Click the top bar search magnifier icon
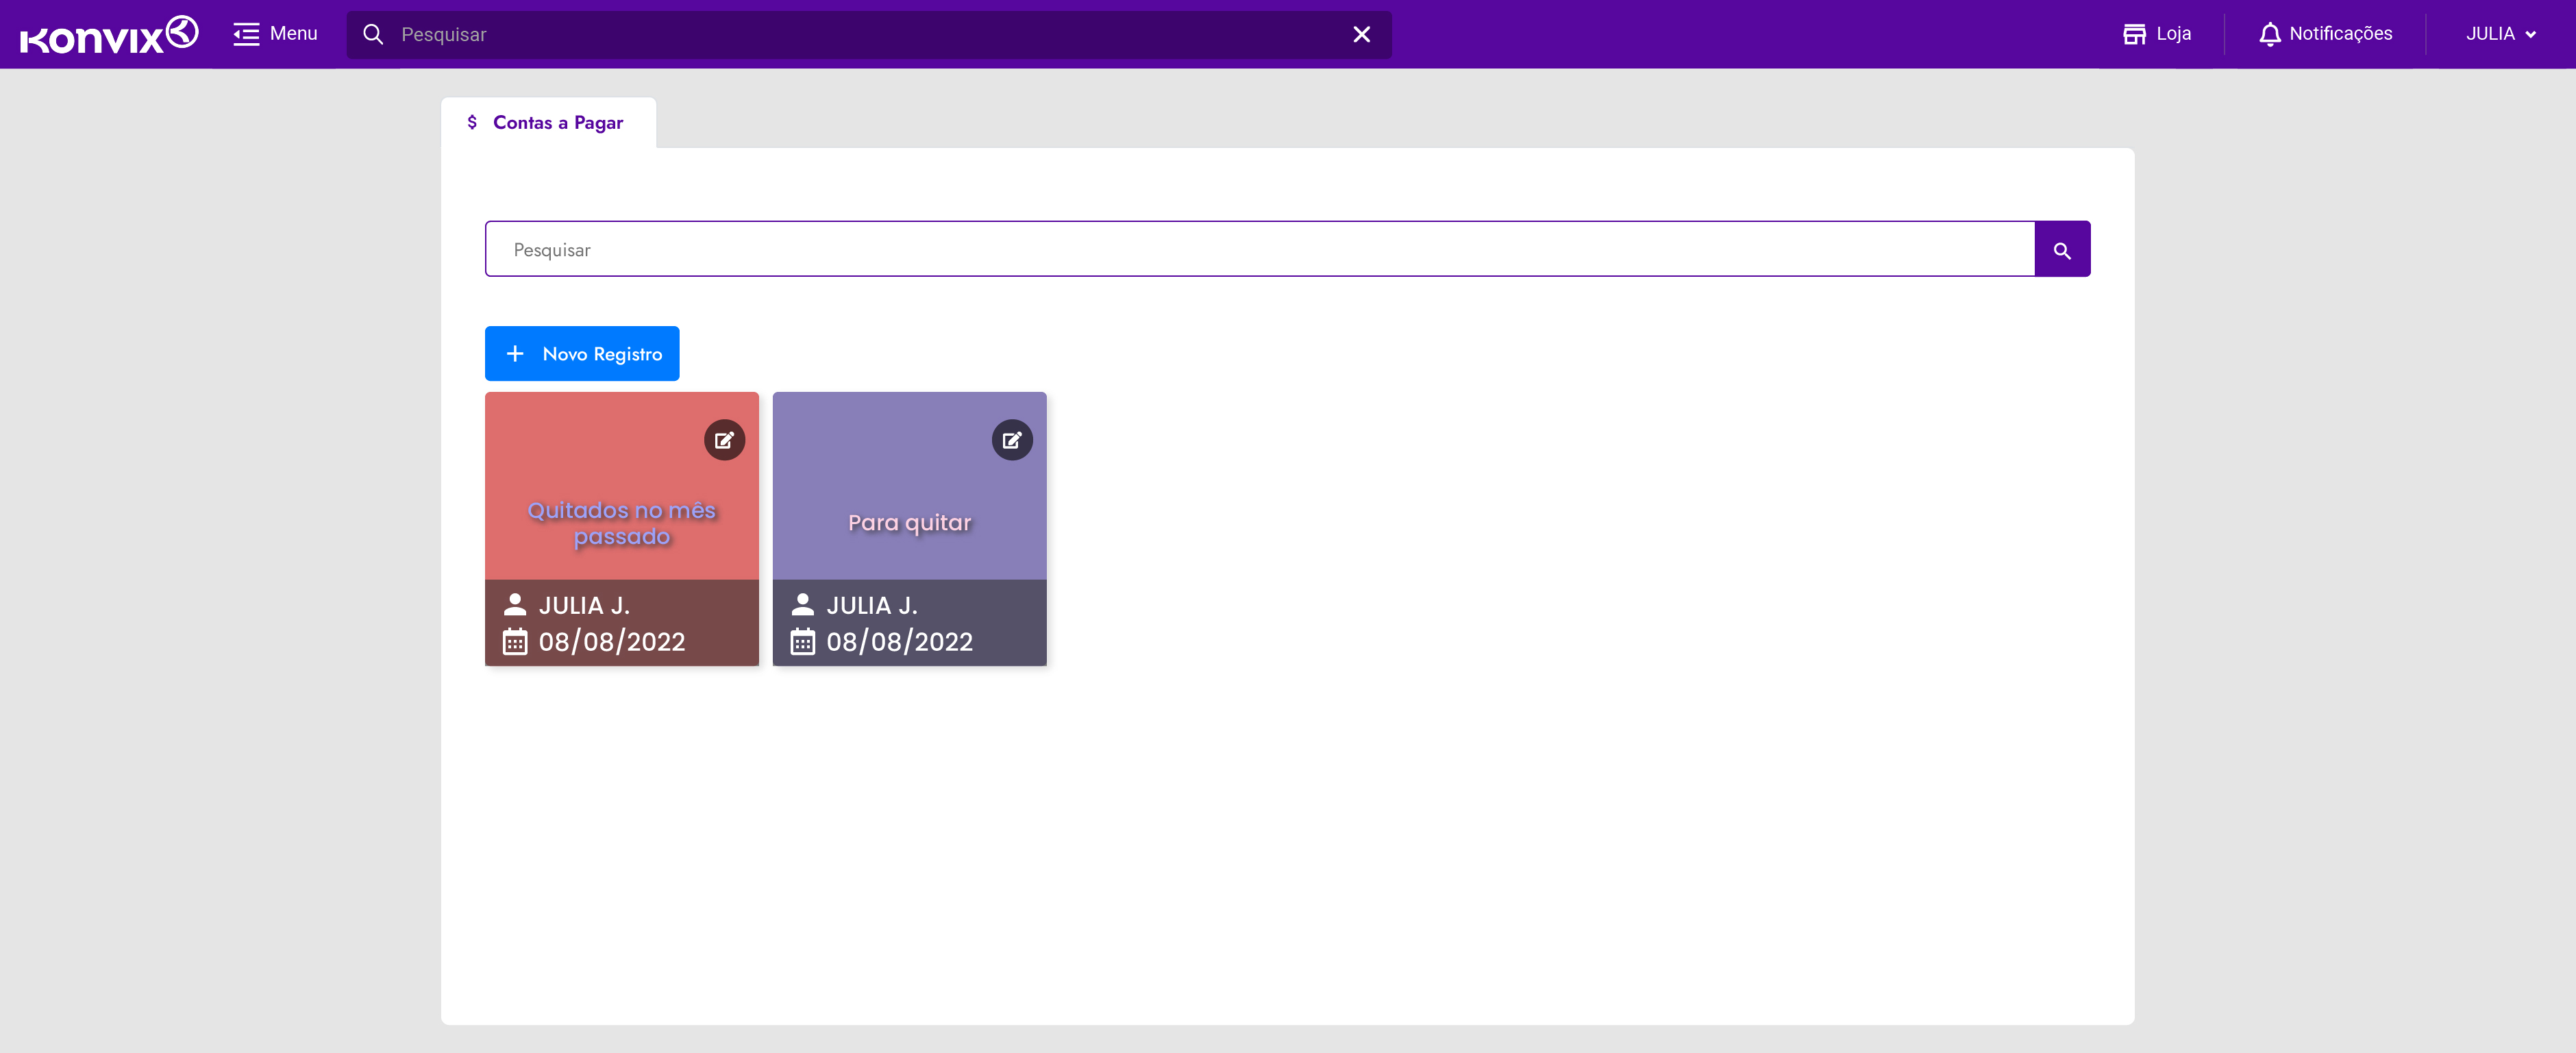Screen dimensions: 2576x1053 point(373,34)
